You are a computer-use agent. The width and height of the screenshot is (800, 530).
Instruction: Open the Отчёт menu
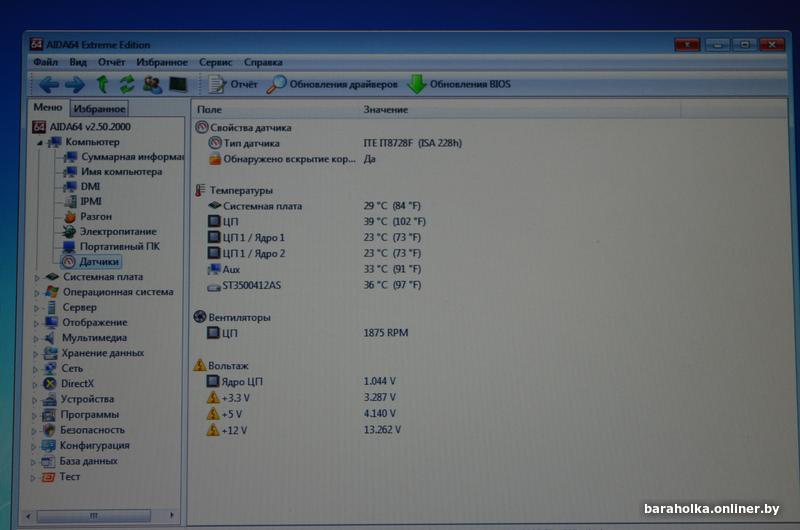click(x=111, y=62)
